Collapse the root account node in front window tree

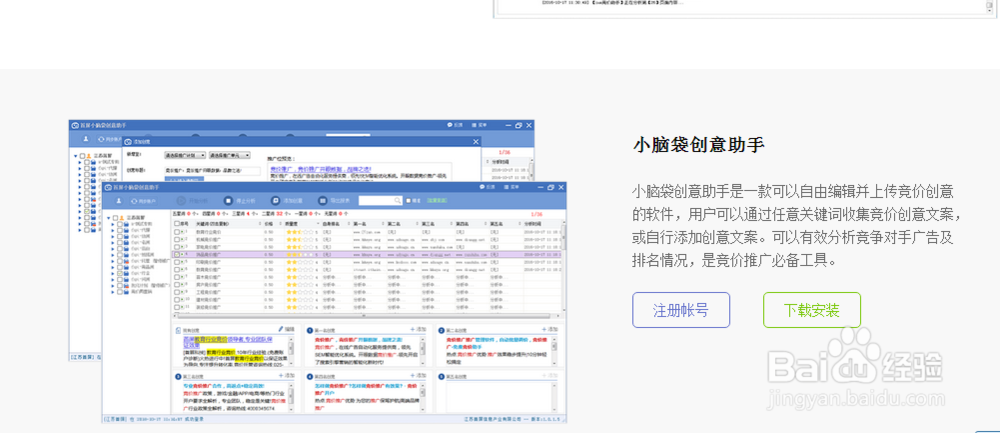coord(109,217)
